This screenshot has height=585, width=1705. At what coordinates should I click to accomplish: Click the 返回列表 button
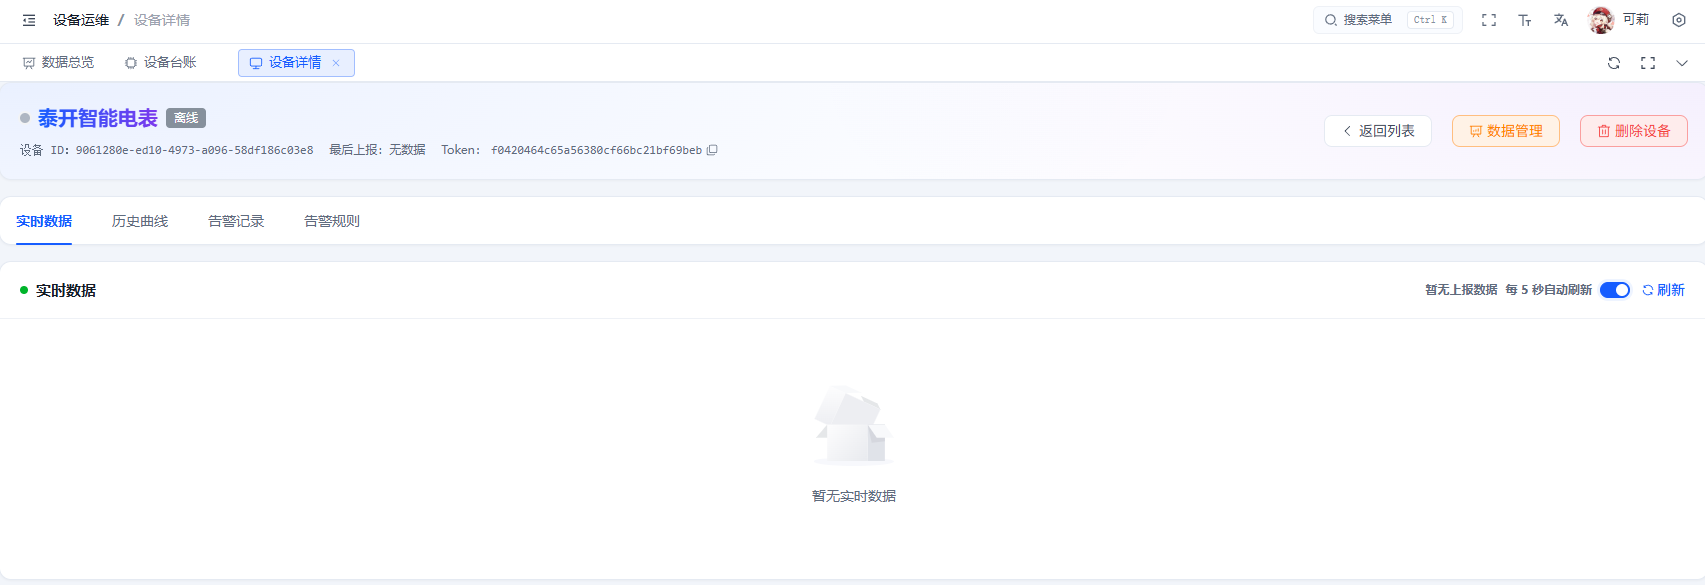click(x=1378, y=131)
